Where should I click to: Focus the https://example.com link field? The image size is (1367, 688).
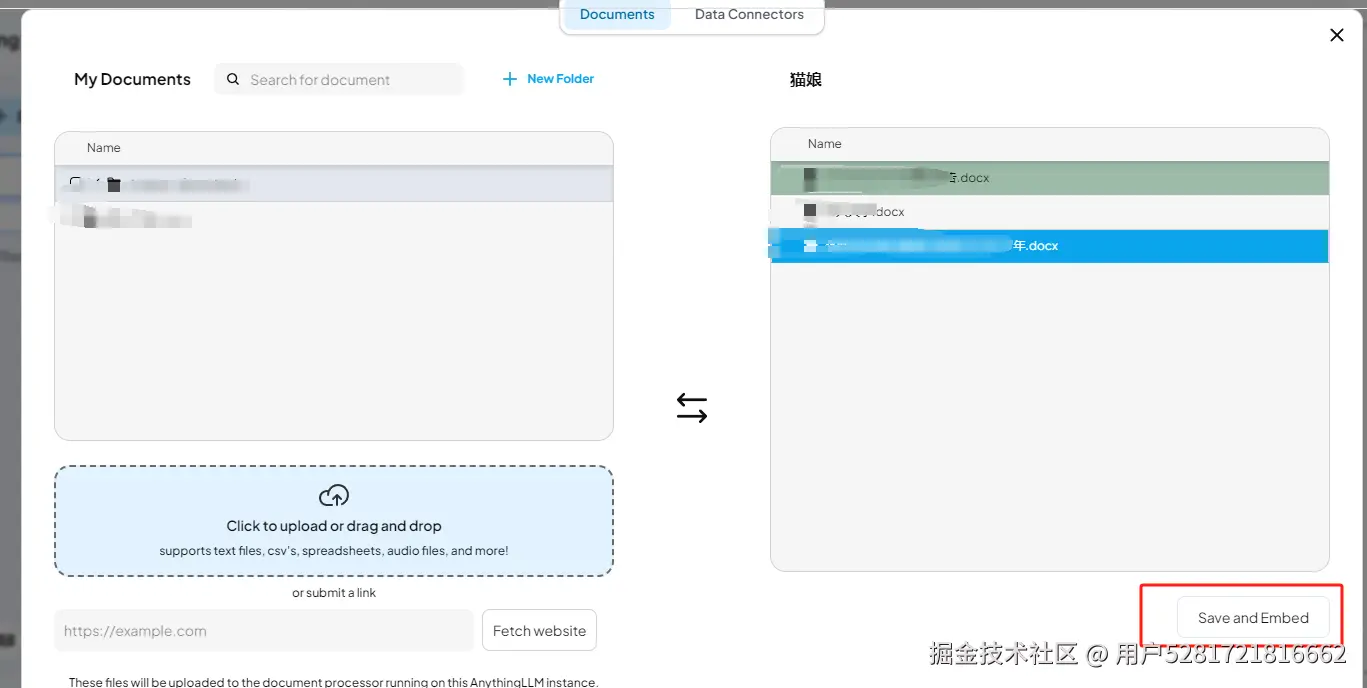264,631
